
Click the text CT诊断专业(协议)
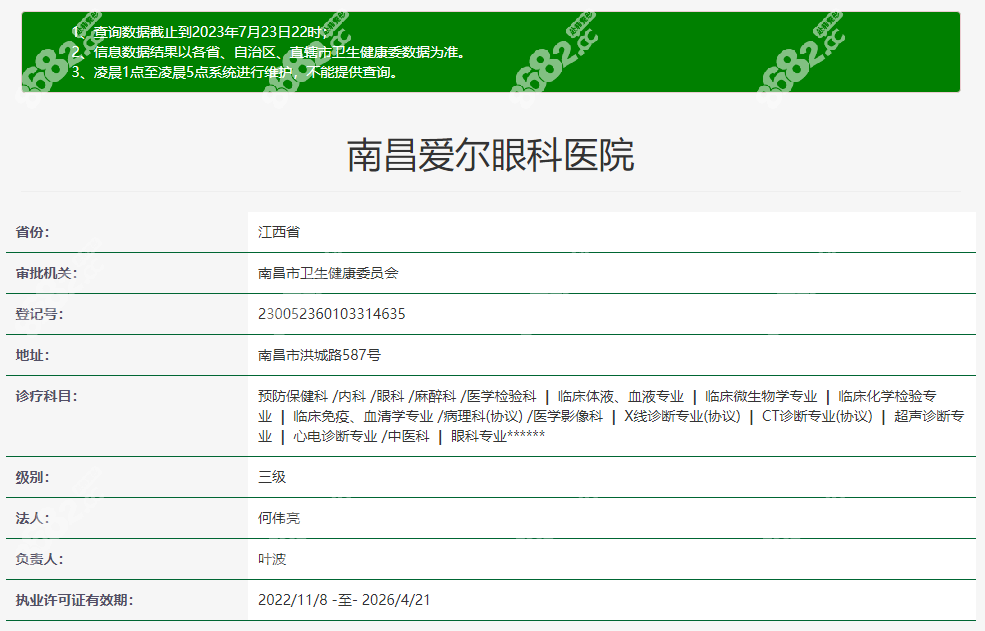click(817, 416)
